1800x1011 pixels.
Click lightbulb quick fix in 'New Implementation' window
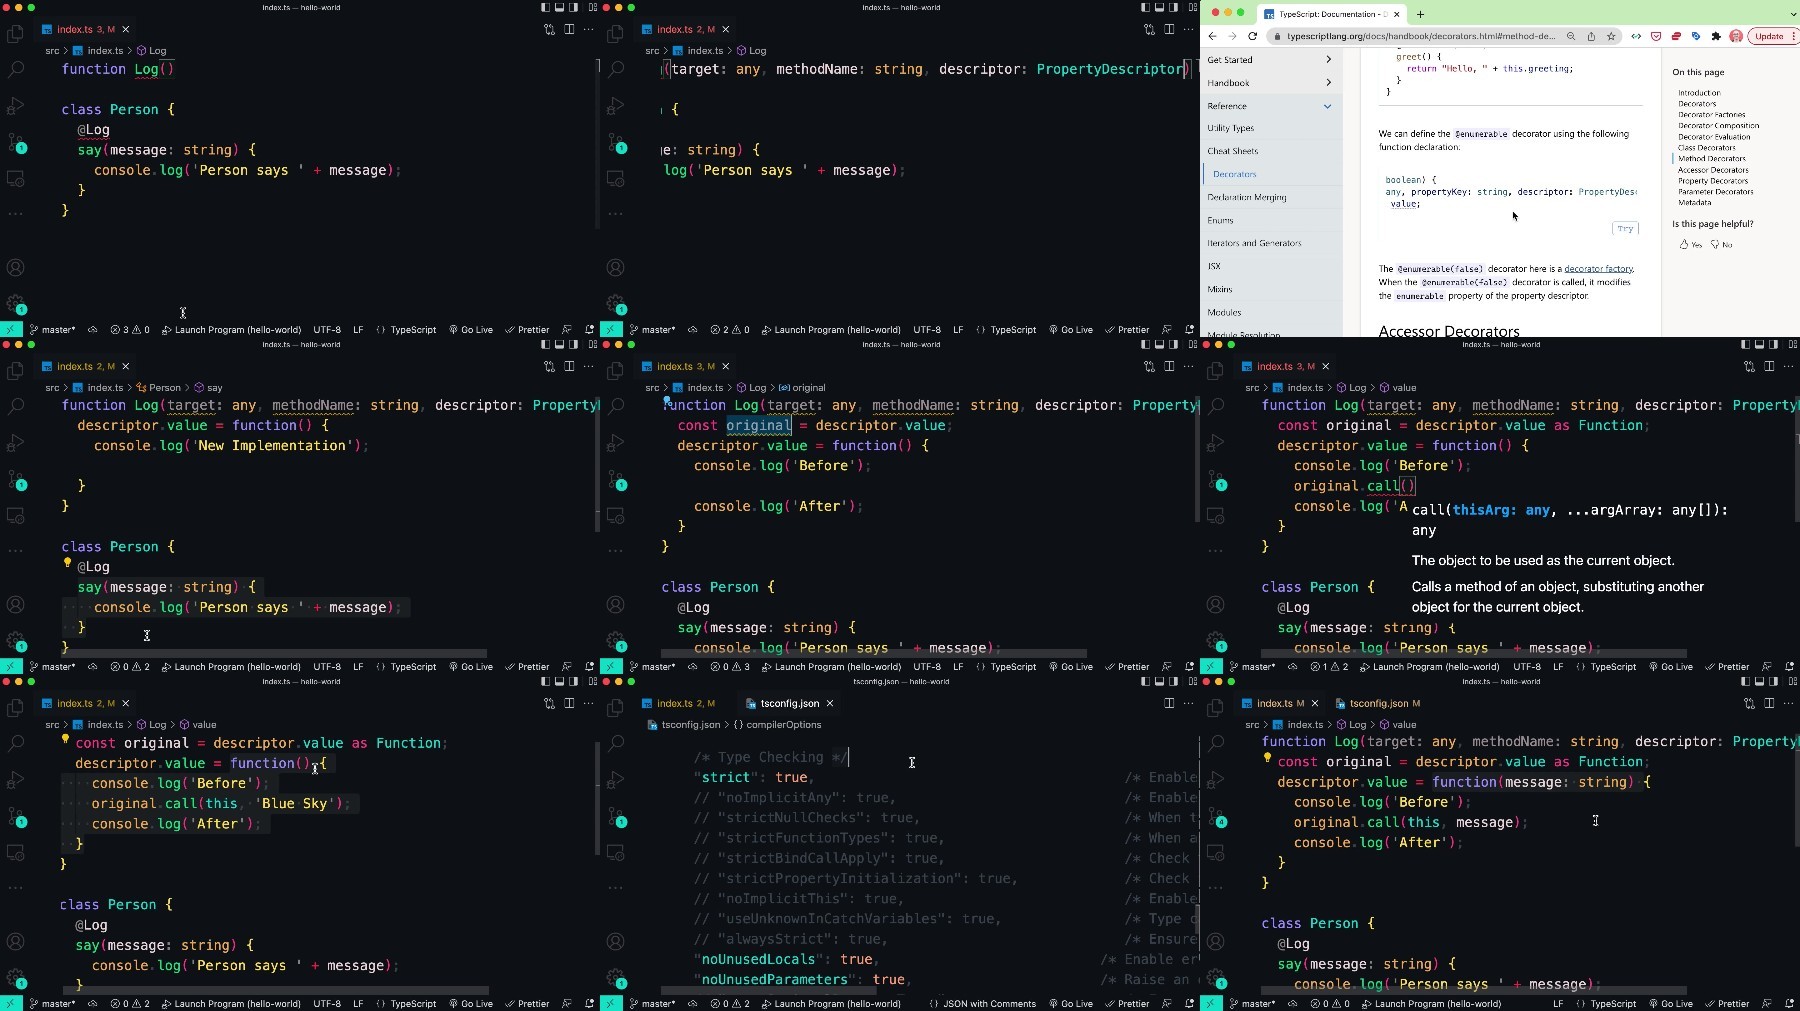pyautogui.click(x=68, y=564)
